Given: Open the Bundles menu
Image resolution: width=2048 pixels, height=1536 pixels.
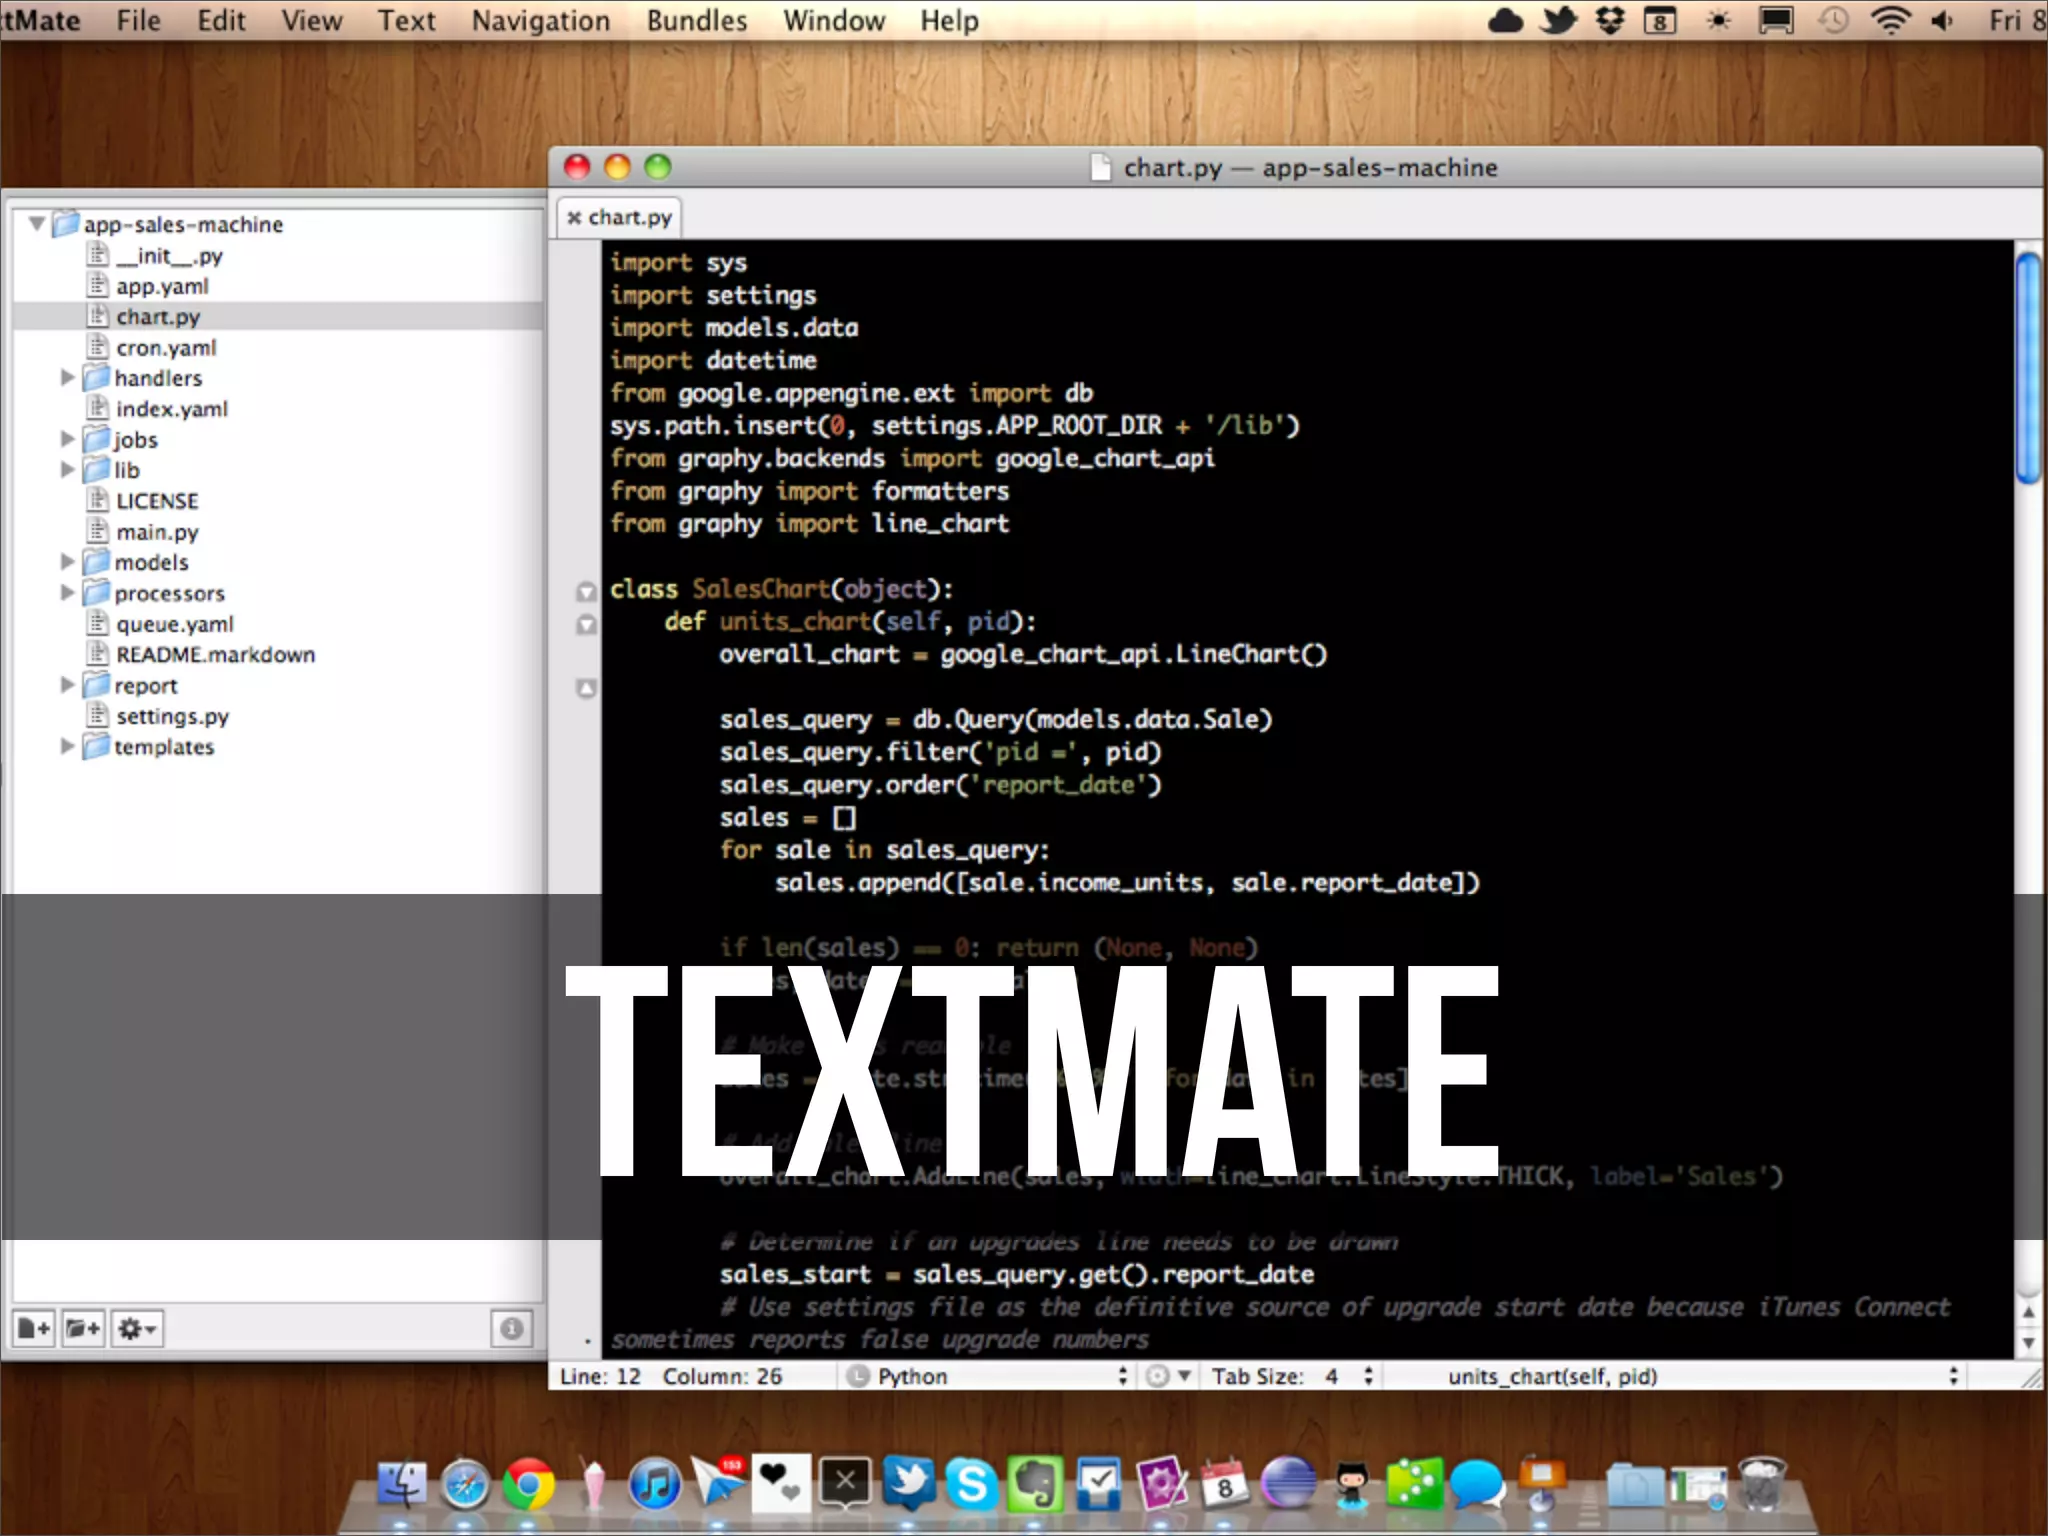Looking at the screenshot, I should (697, 20).
